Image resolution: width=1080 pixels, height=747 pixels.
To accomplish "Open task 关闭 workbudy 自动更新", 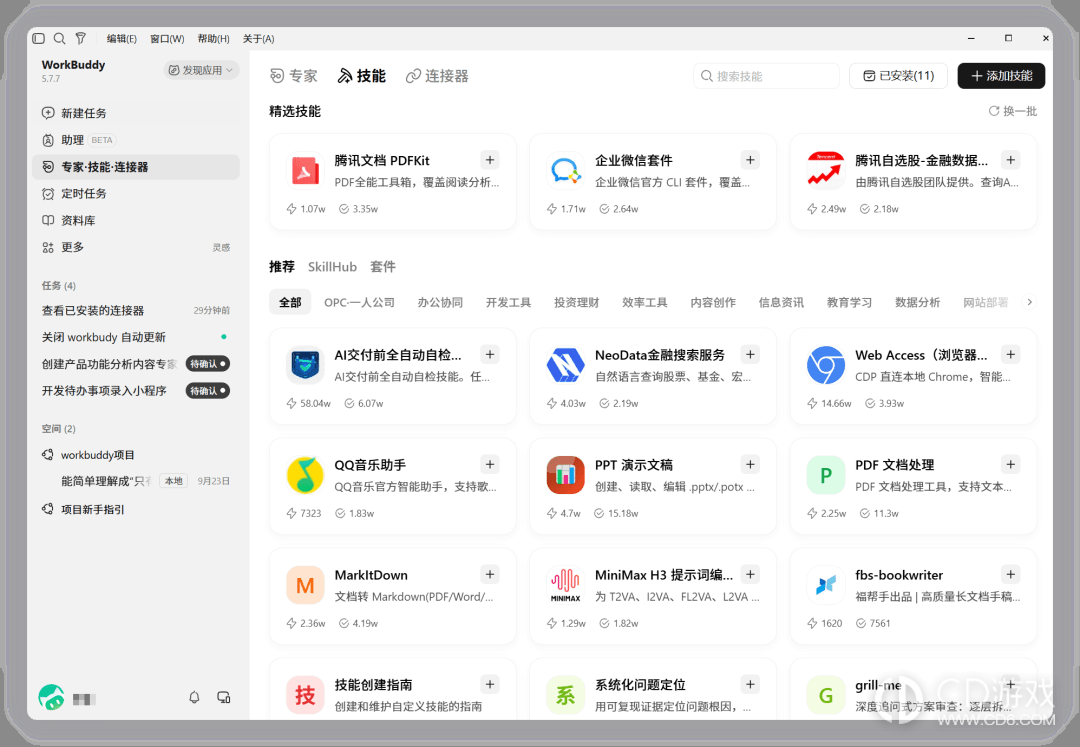I will (x=136, y=337).
